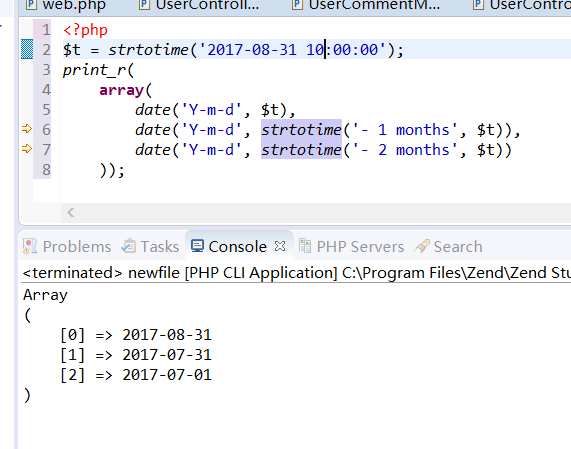Image resolution: width=571 pixels, height=449 pixels.
Task: Click the Console monitor icon
Action: (197, 246)
